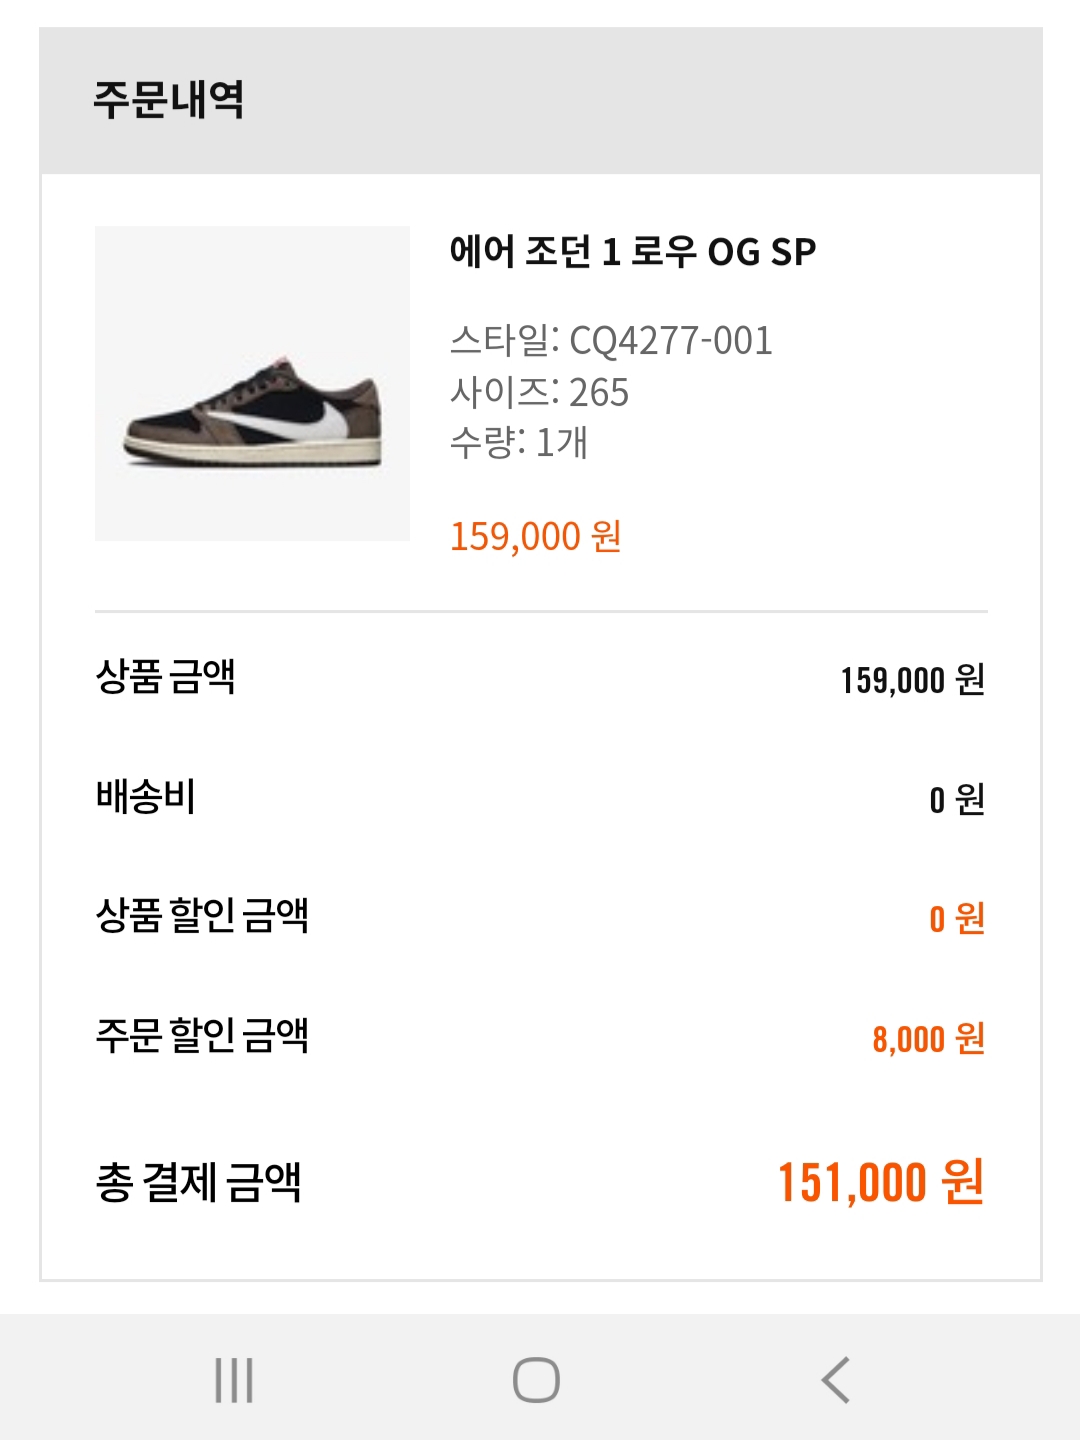This screenshot has height=1440, width=1080.
Task: Tap the 배송비 label
Action: [x=146, y=797]
